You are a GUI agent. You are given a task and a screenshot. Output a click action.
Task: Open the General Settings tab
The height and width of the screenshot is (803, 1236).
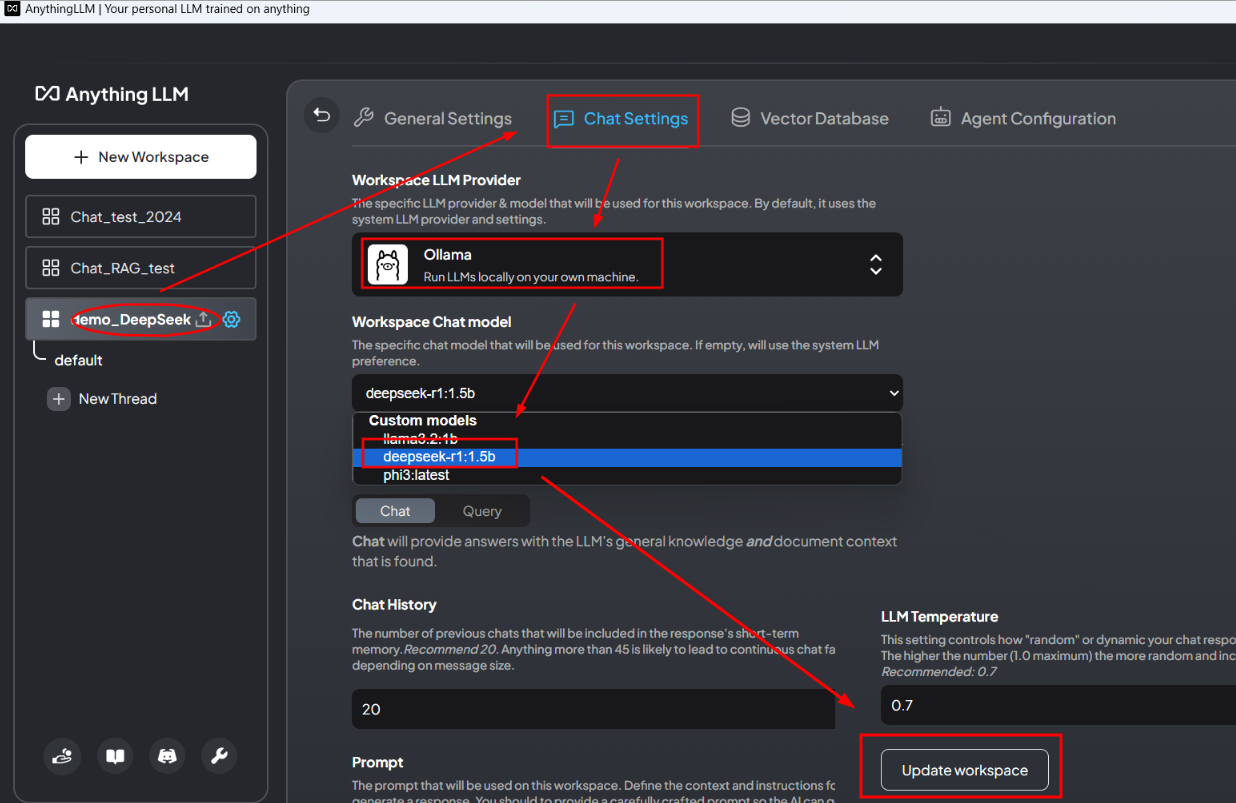[x=433, y=118]
